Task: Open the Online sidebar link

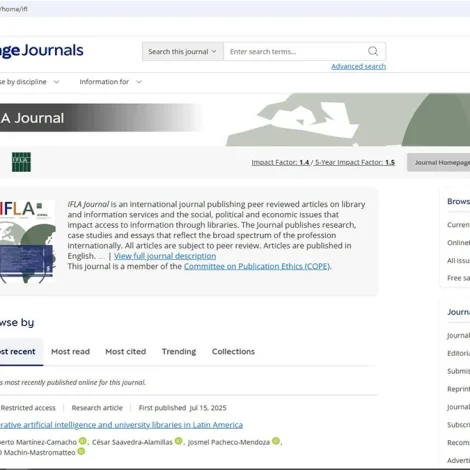Action: (458, 243)
